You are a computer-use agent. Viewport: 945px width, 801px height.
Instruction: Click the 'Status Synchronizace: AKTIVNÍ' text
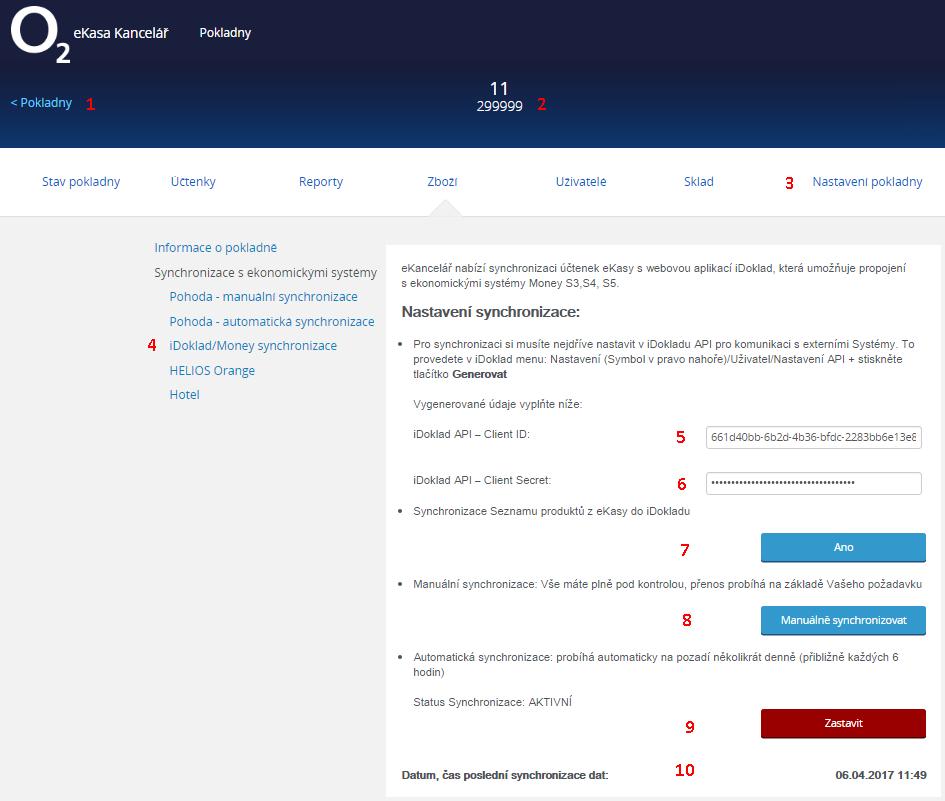pos(492,702)
